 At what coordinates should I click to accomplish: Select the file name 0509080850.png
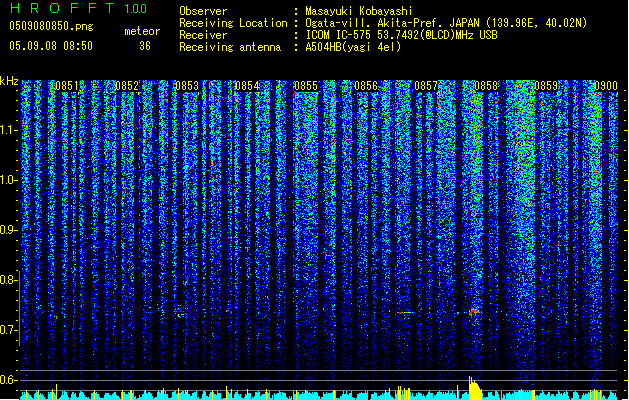pyautogui.click(x=51, y=26)
